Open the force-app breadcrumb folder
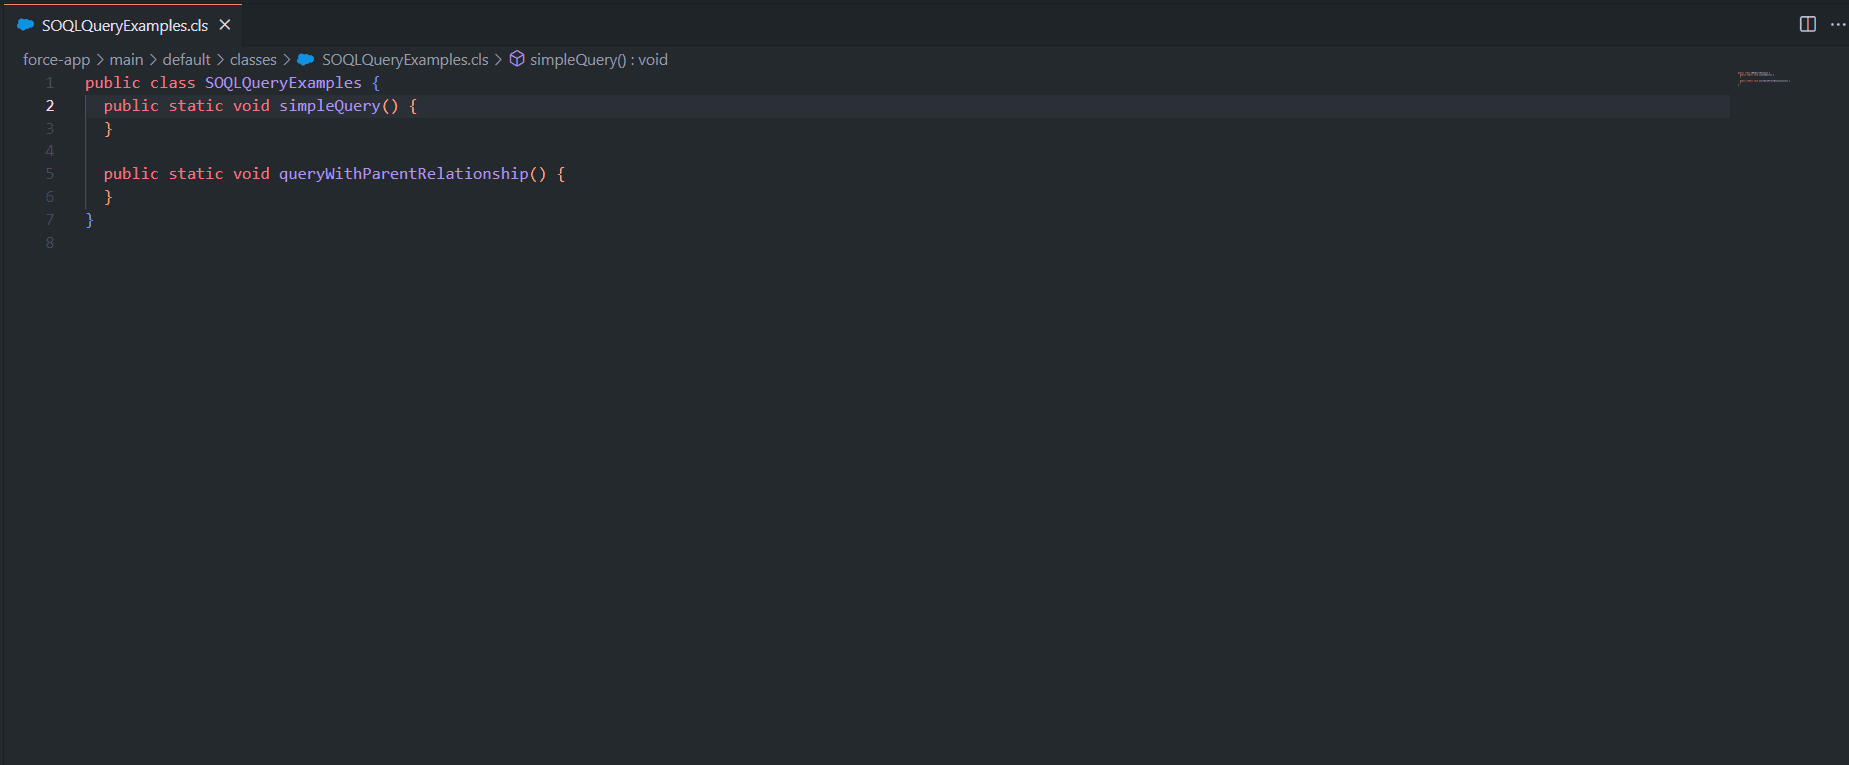Screen dimensions: 1849x765 coord(56,60)
